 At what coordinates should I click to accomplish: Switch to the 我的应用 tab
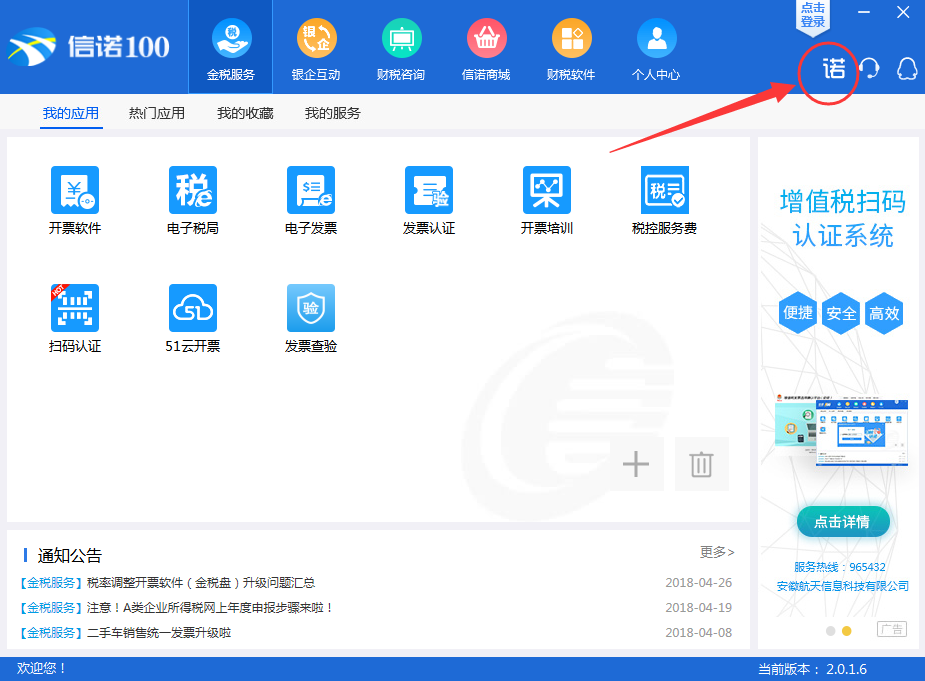[x=71, y=113]
